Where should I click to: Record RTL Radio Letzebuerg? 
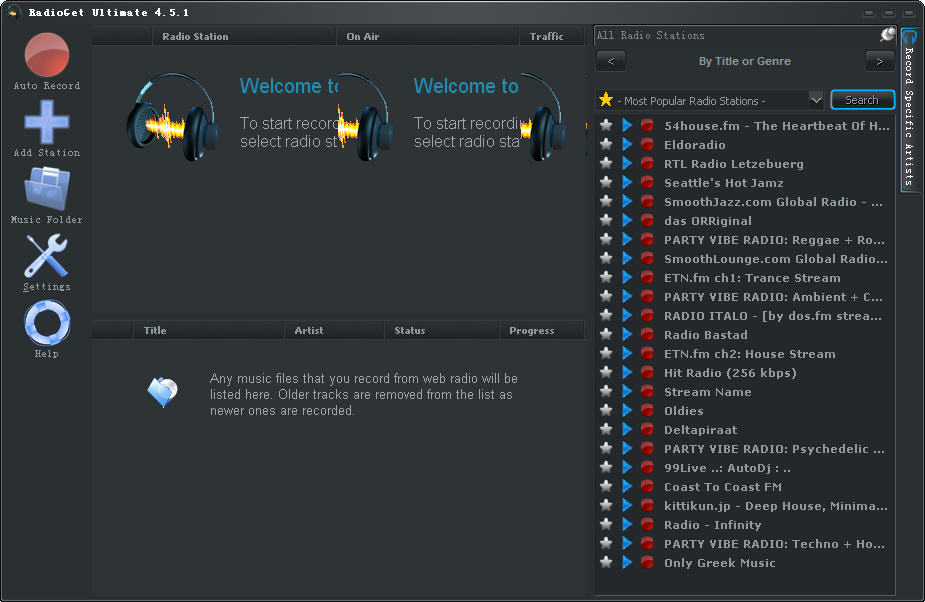click(x=647, y=163)
